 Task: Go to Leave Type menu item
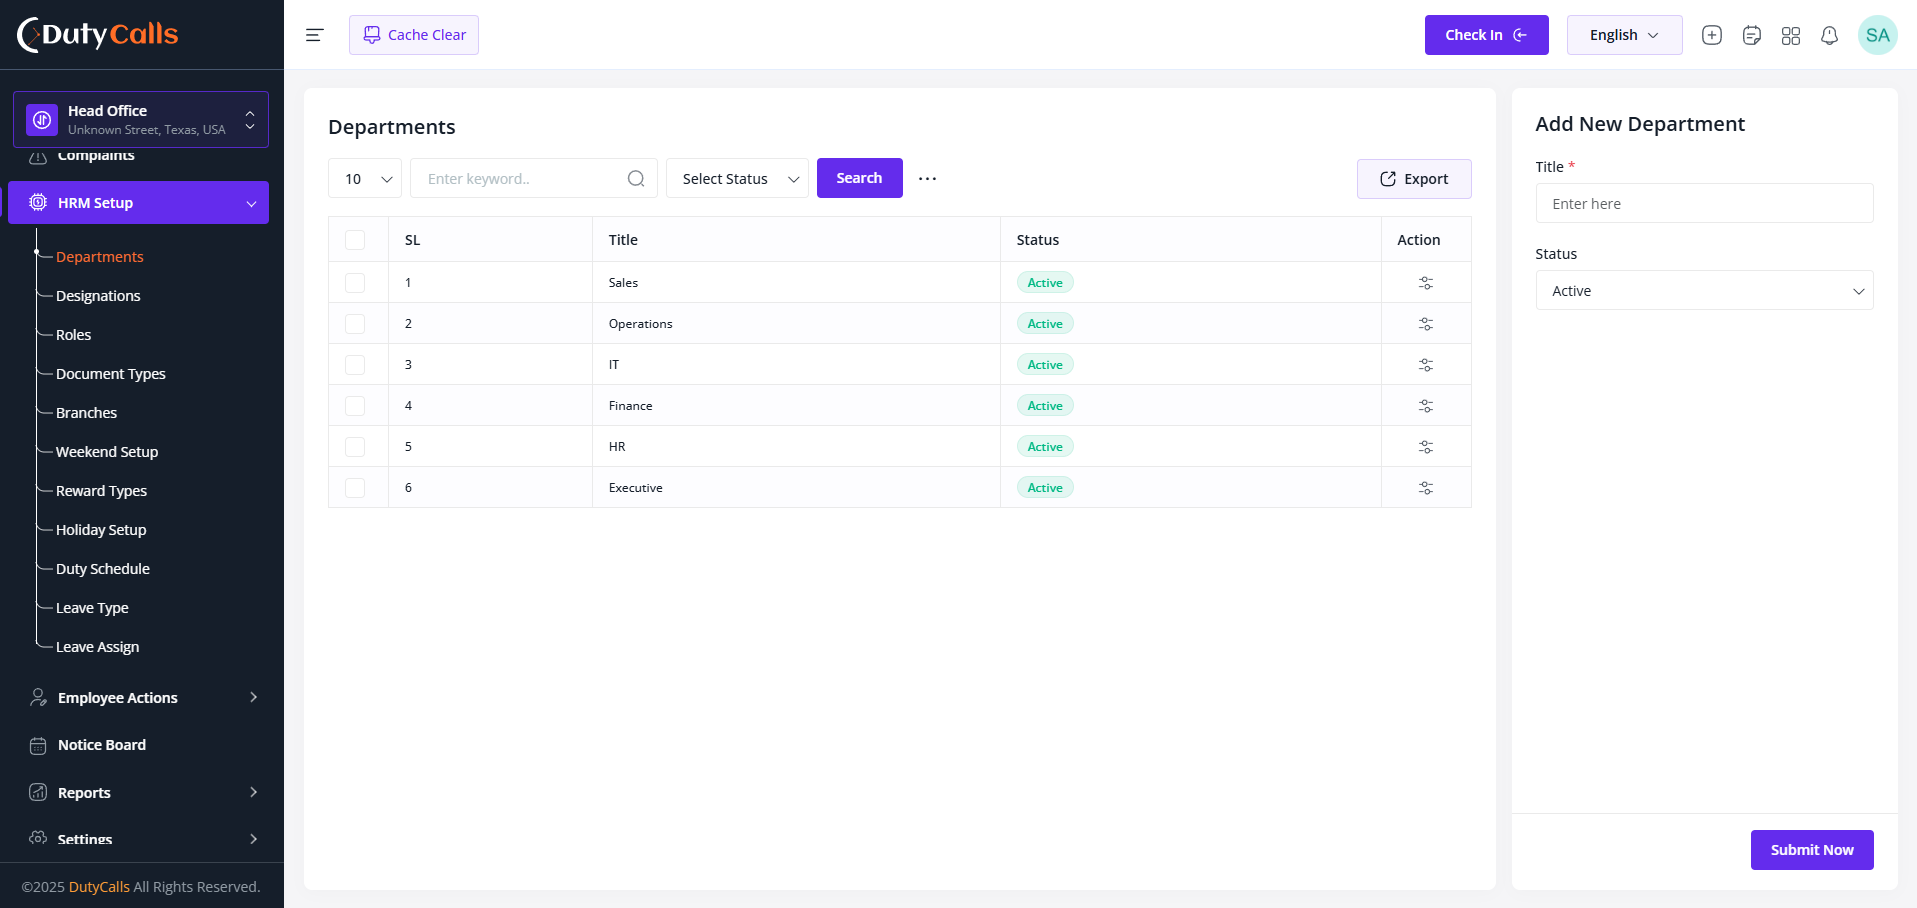(x=92, y=608)
